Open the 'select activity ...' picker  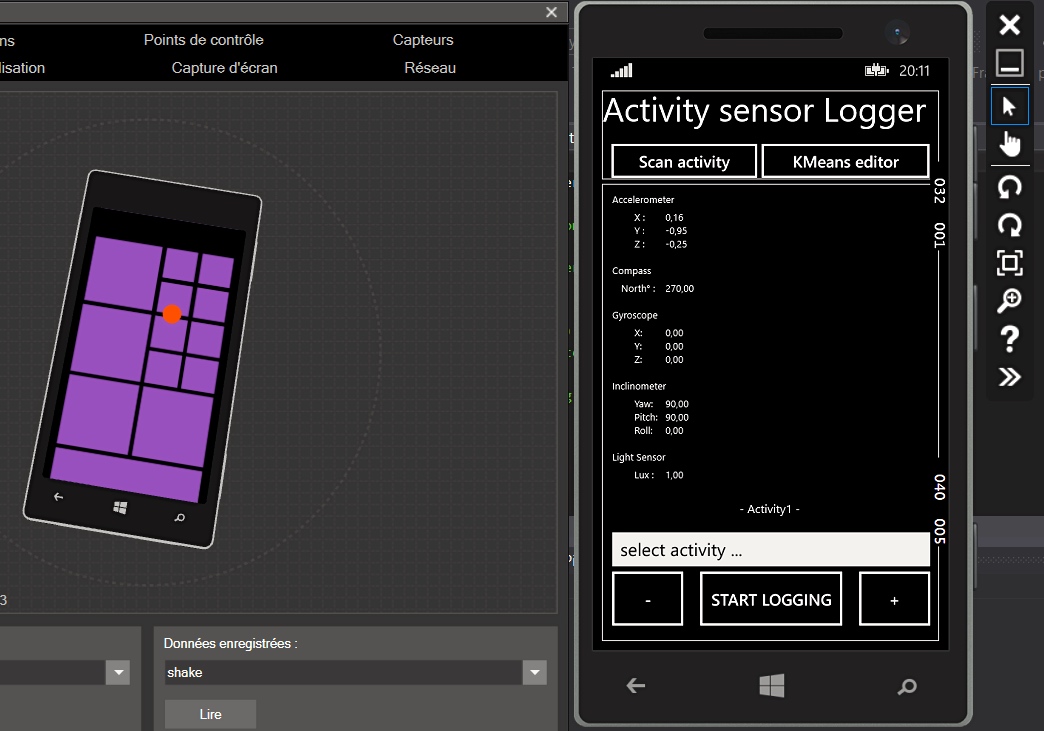(770, 550)
